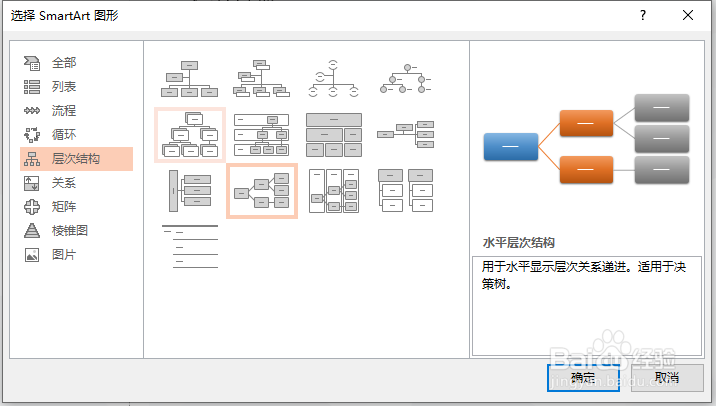Choose the Horizontal Organization Chart layout
Image resolution: width=716 pixels, height=406 pixels.
405,135
